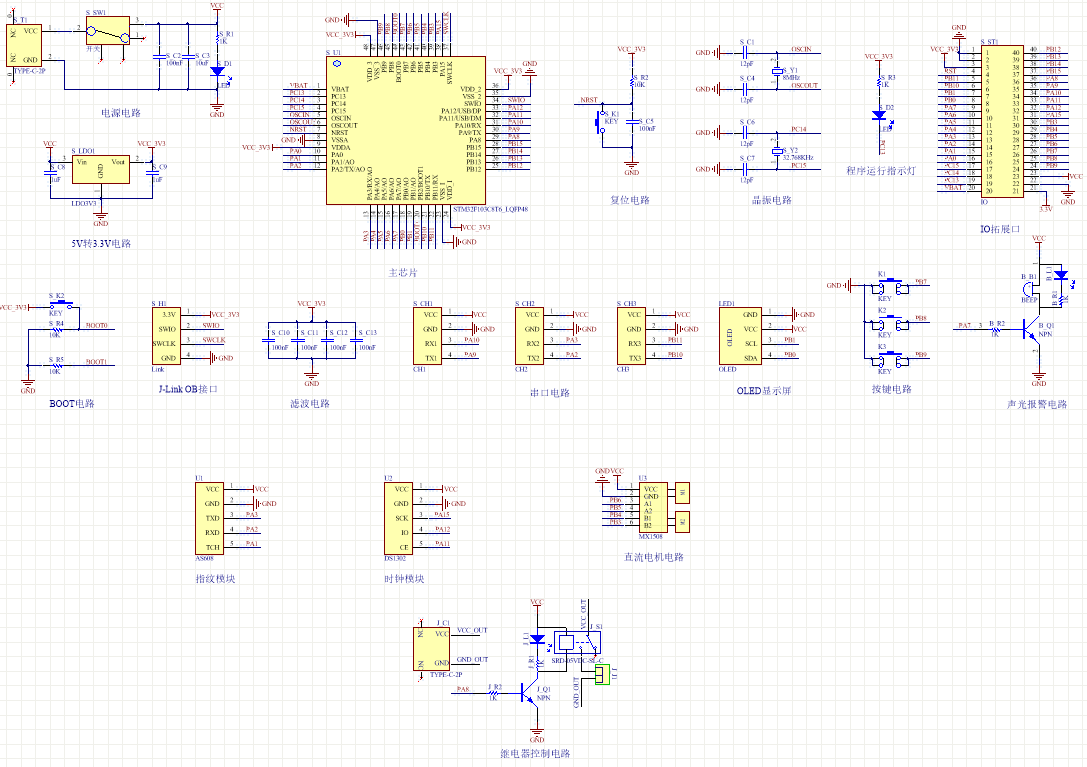Click the '滤波电路' section label
Viewport: 1087px width, 767px height.
pos(310,404)
